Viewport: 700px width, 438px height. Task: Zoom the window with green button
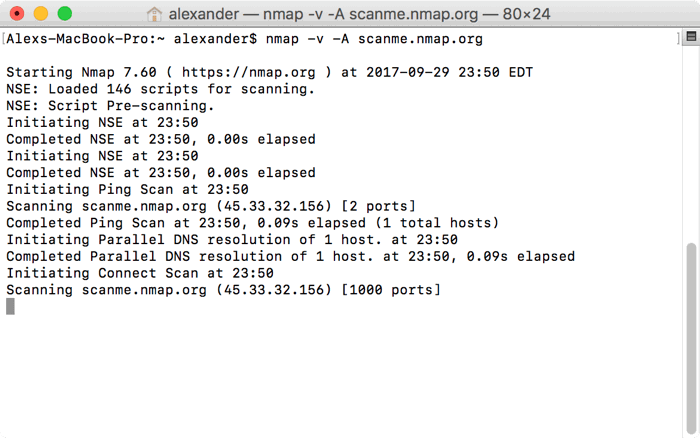[65, 14]
